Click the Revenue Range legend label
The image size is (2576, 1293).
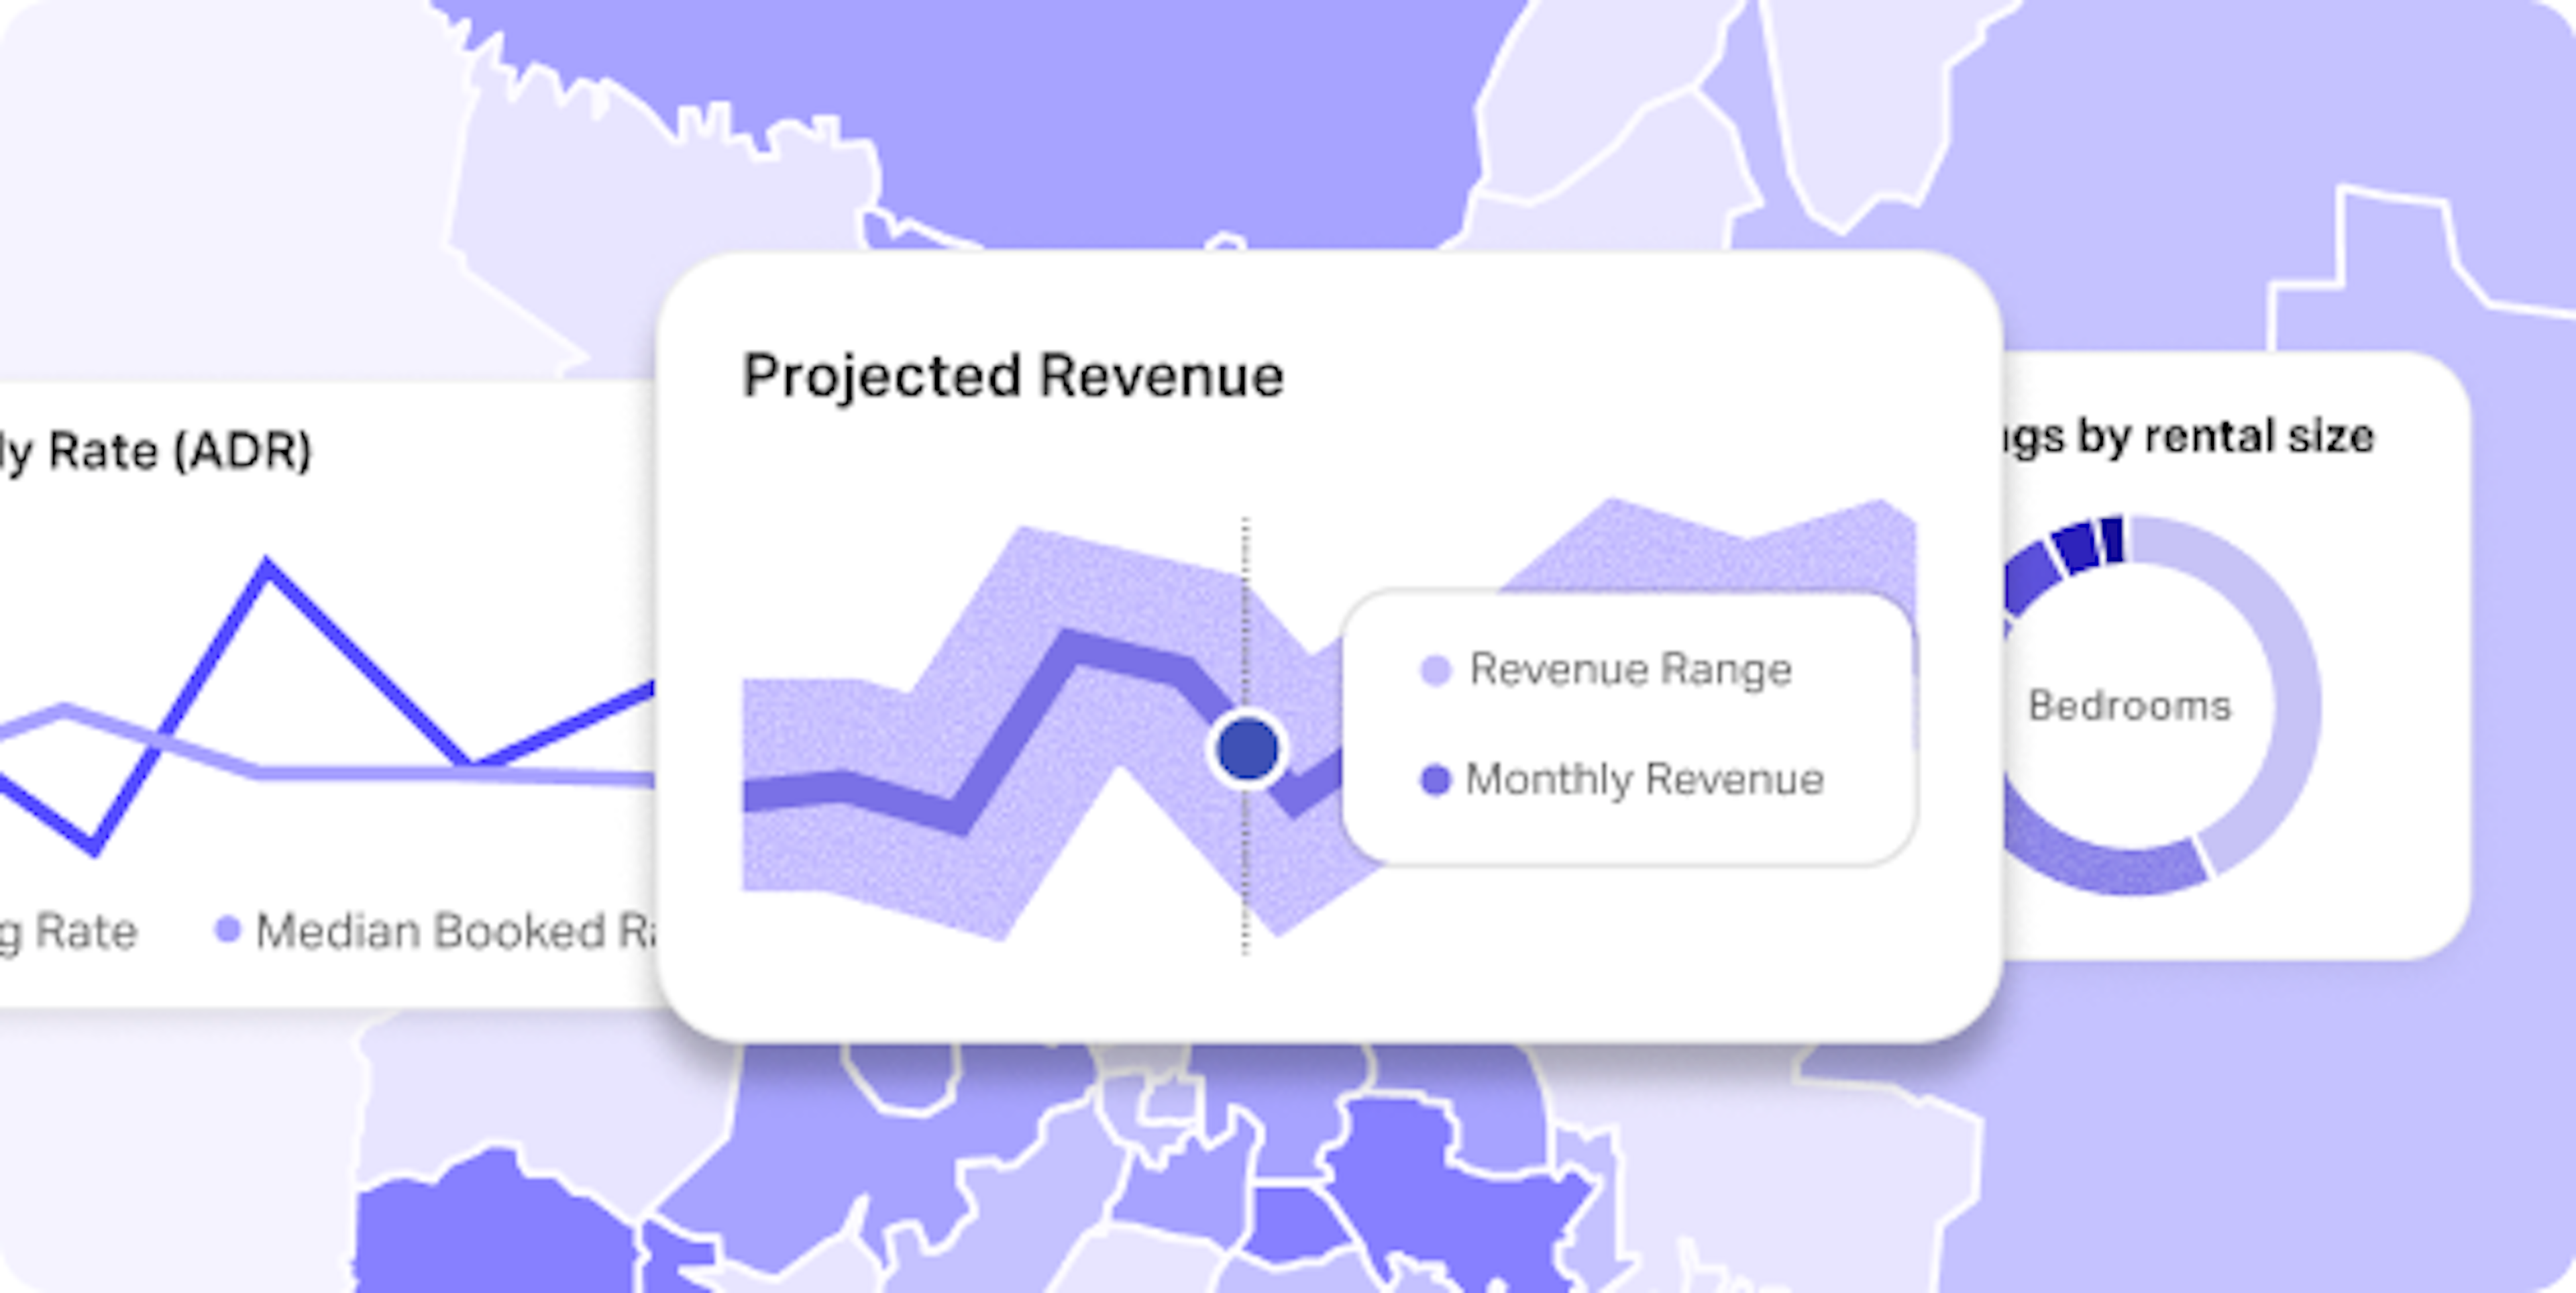(1631, 670)
